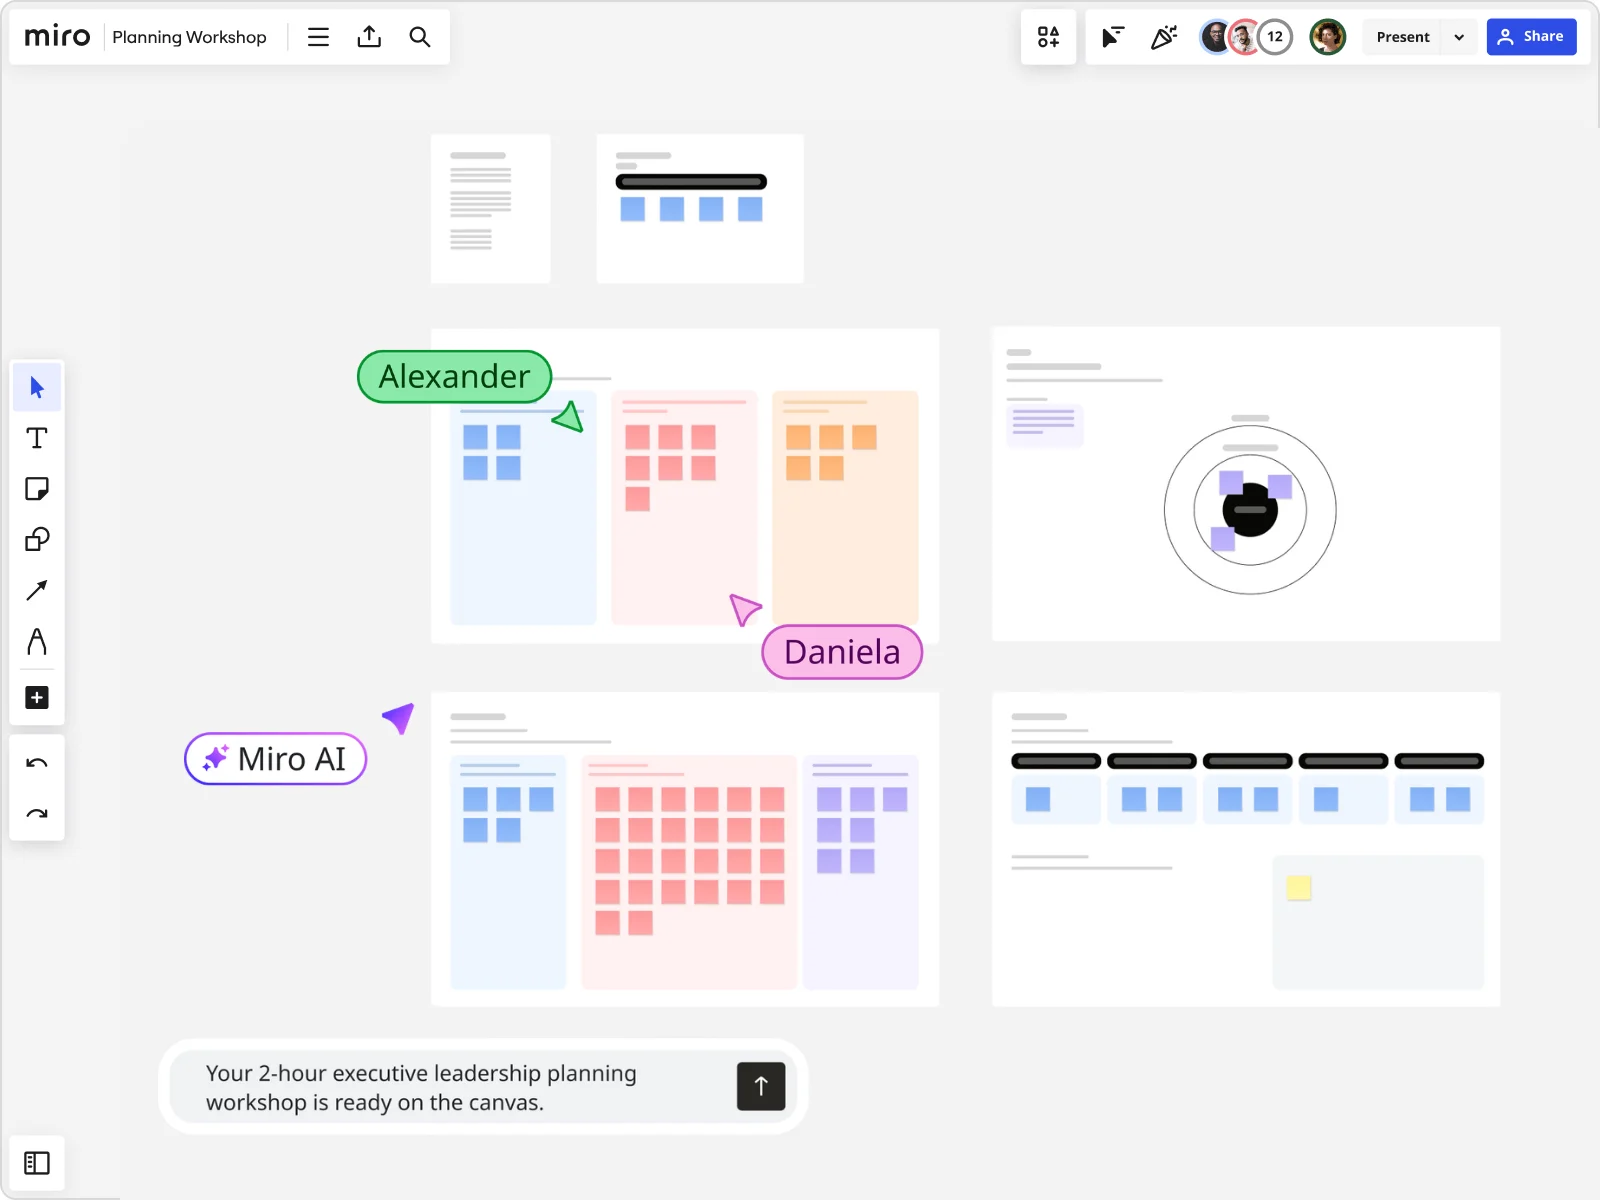Select the text document frame thumbnail

click(x=490, y=208)
